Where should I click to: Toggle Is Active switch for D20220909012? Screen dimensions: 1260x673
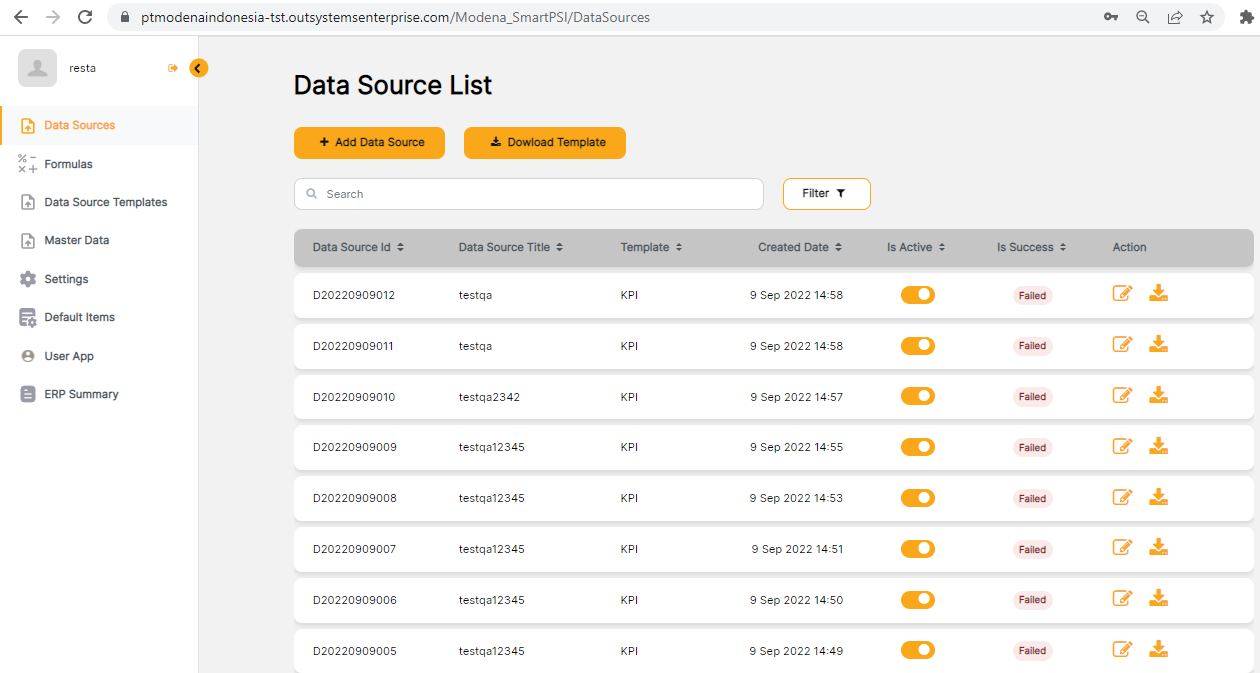[x=917, y=295]
